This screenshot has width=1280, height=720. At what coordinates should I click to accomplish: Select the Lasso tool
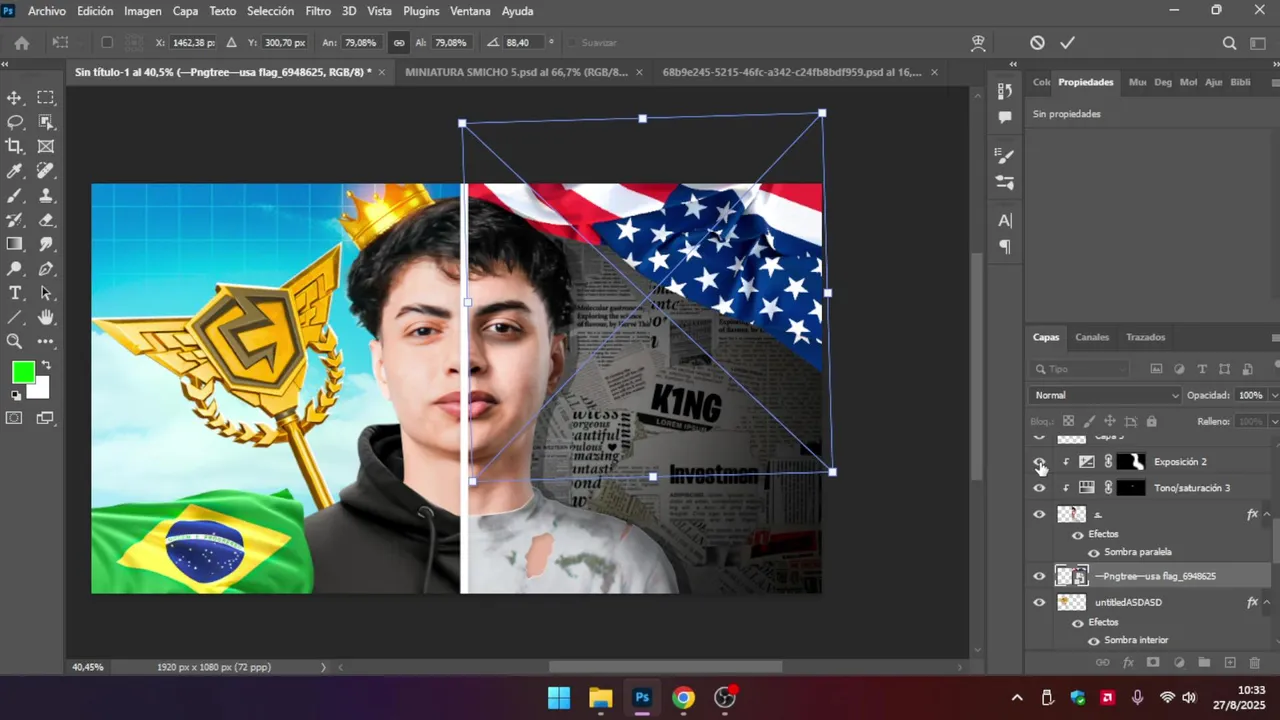tap(15, 122)
